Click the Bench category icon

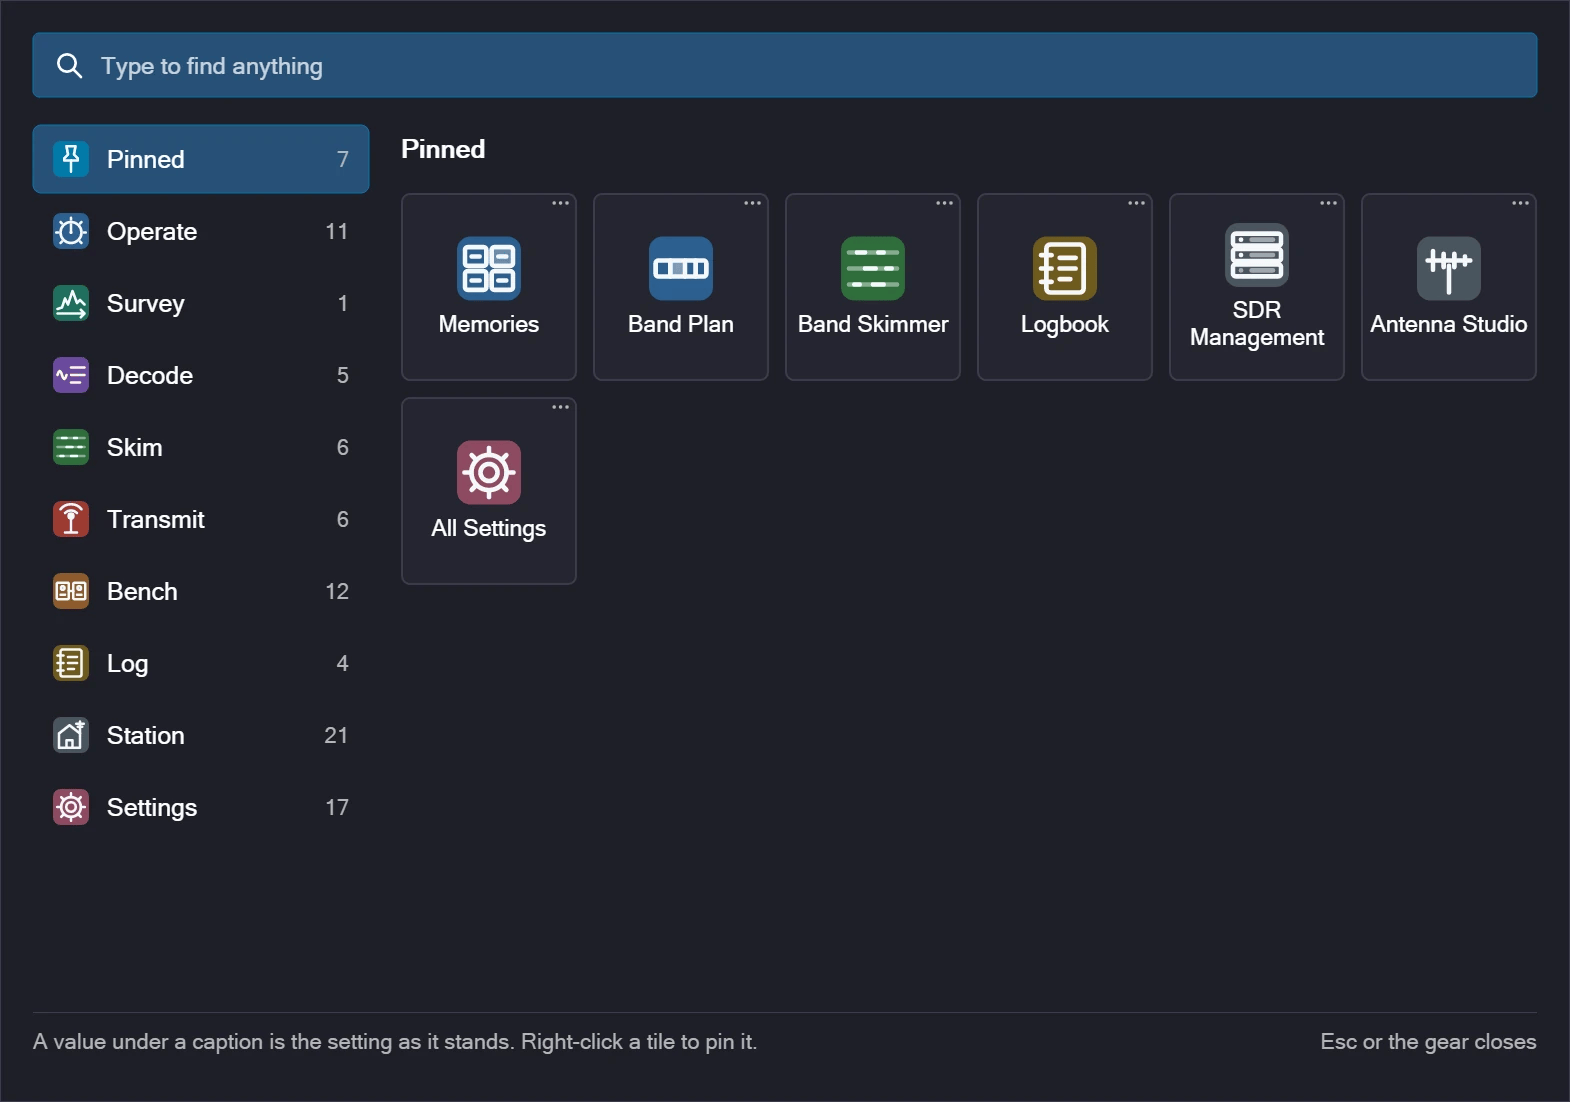pos(71,591)
